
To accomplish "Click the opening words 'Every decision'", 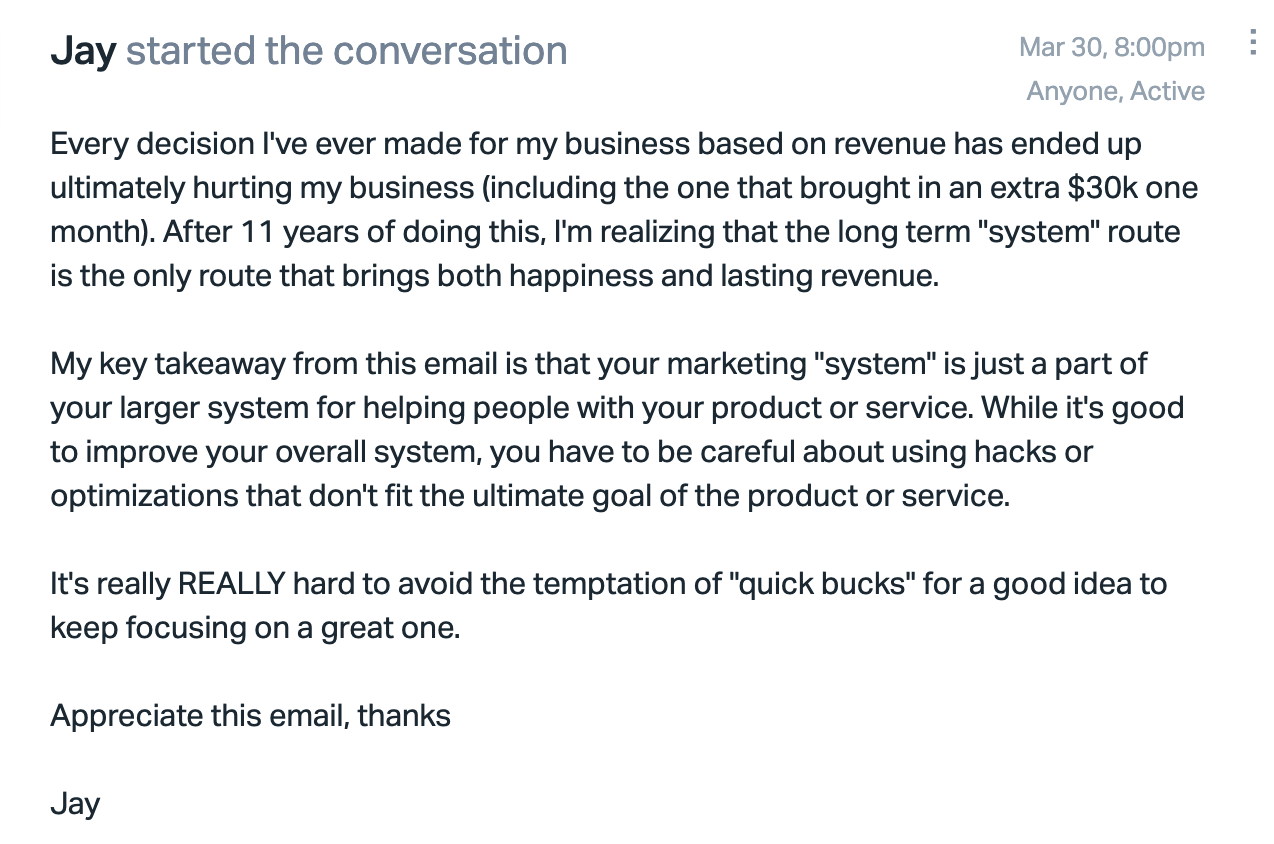I will pyautogui.click(x=153, y=144).
